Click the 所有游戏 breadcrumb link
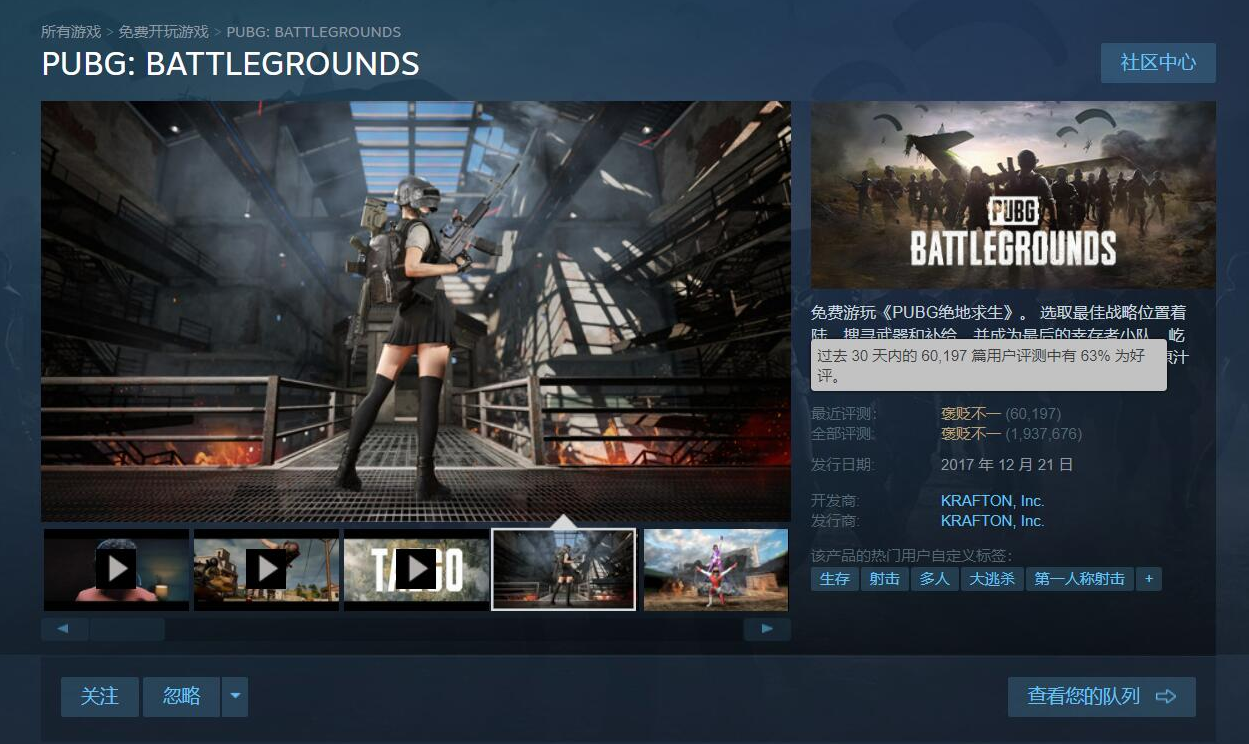 [71, 32]
